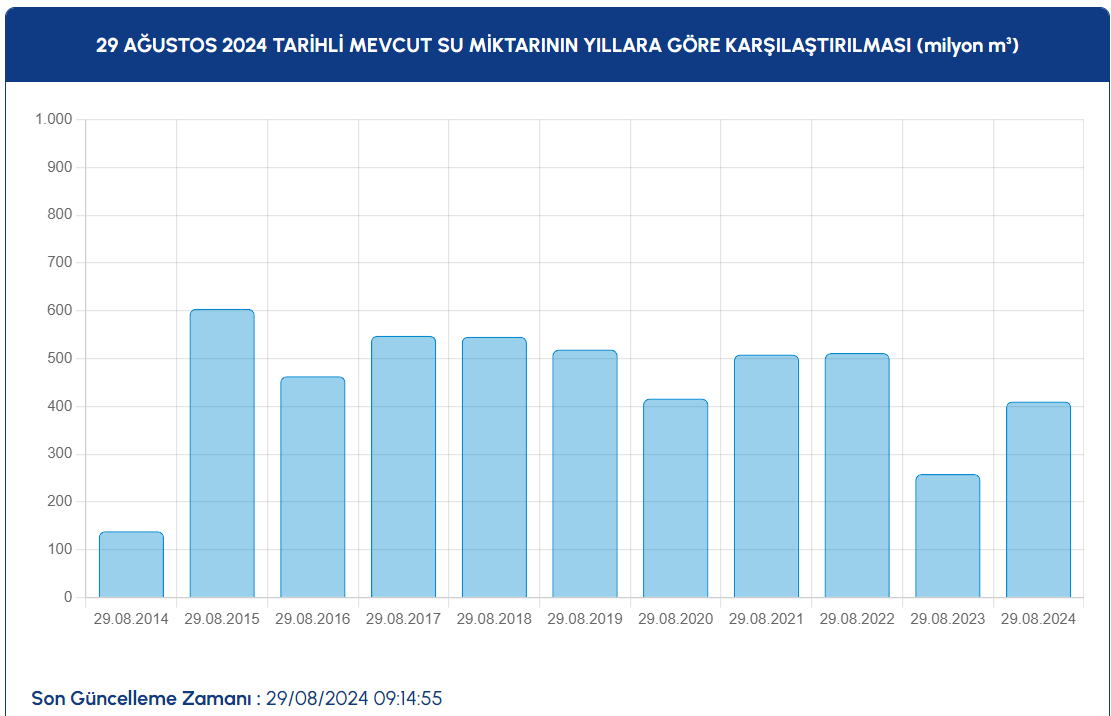Image resolution: width=1111 pixels, height=716 pixels.
Task: Click the 1.000 y-axis label
Action: click(x=54, y=119)
